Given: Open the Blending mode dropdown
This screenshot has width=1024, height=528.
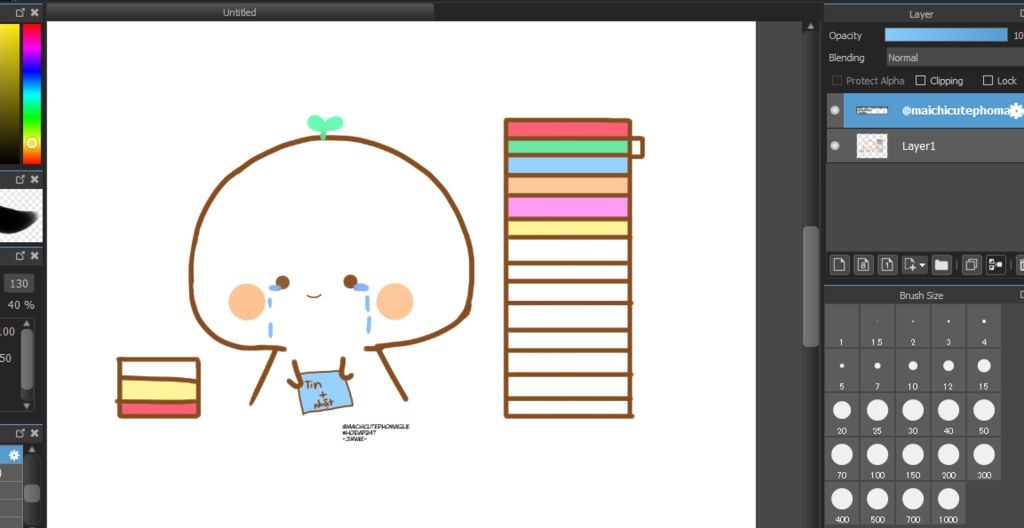Looking at the screenshot, I should [955, 58].
